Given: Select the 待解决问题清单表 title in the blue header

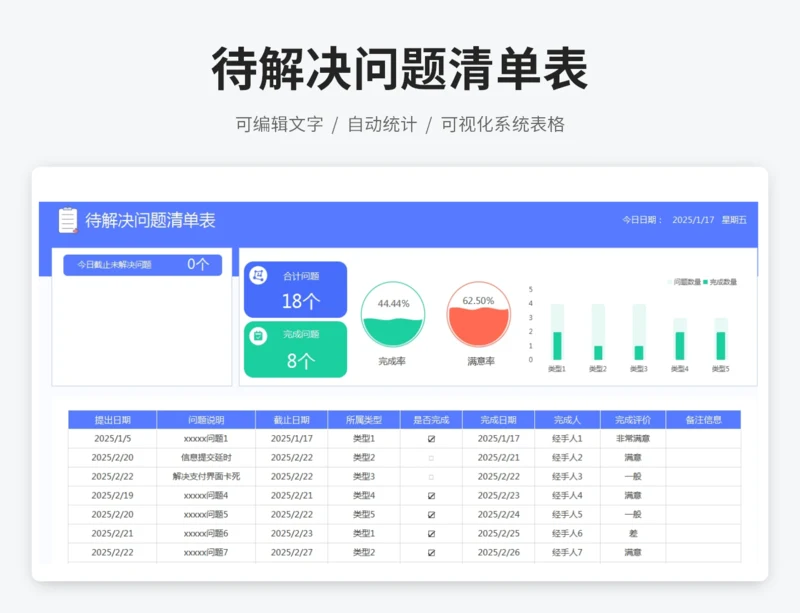Looking at the screenshot, I should point(151,220).
